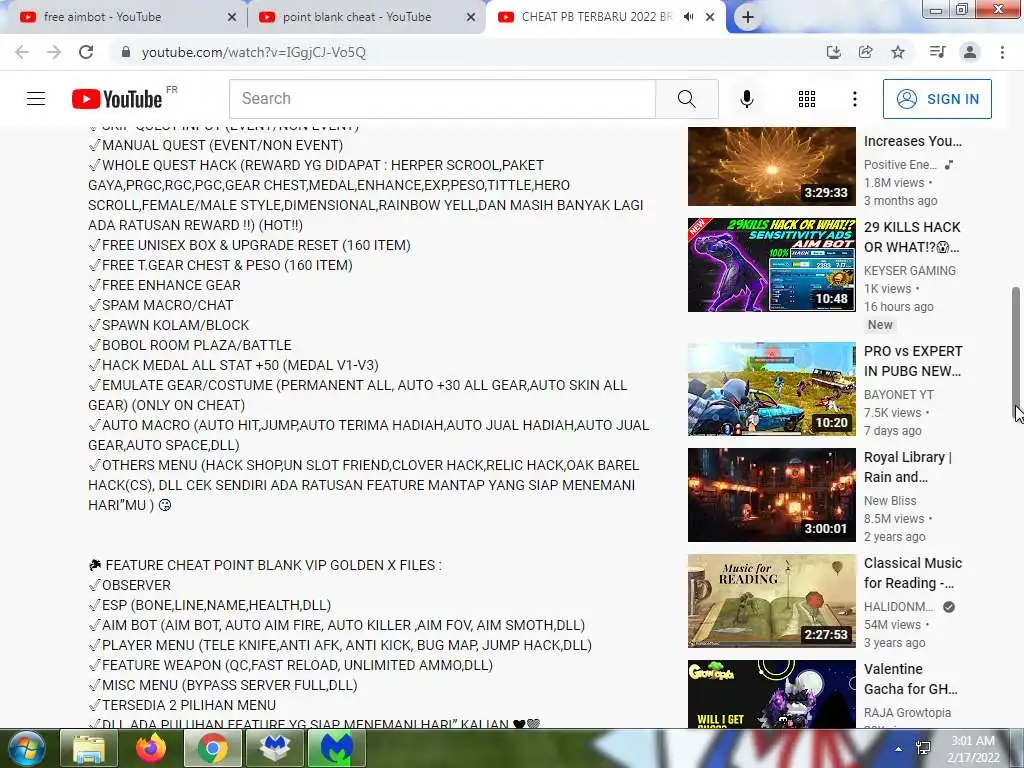Click the padlock site info icon

[x=125, y=52]
